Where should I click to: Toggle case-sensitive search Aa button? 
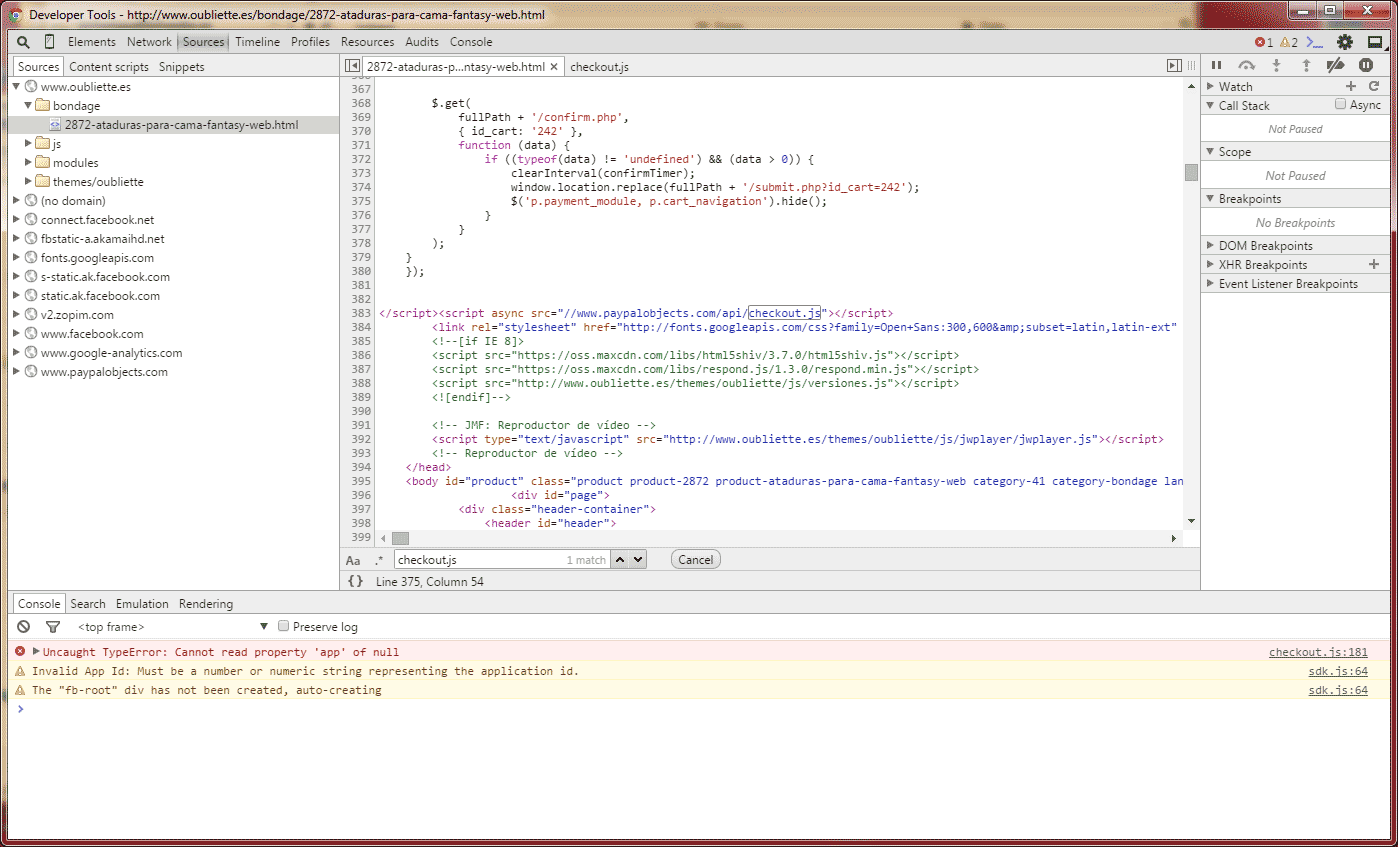click(353, 560)
